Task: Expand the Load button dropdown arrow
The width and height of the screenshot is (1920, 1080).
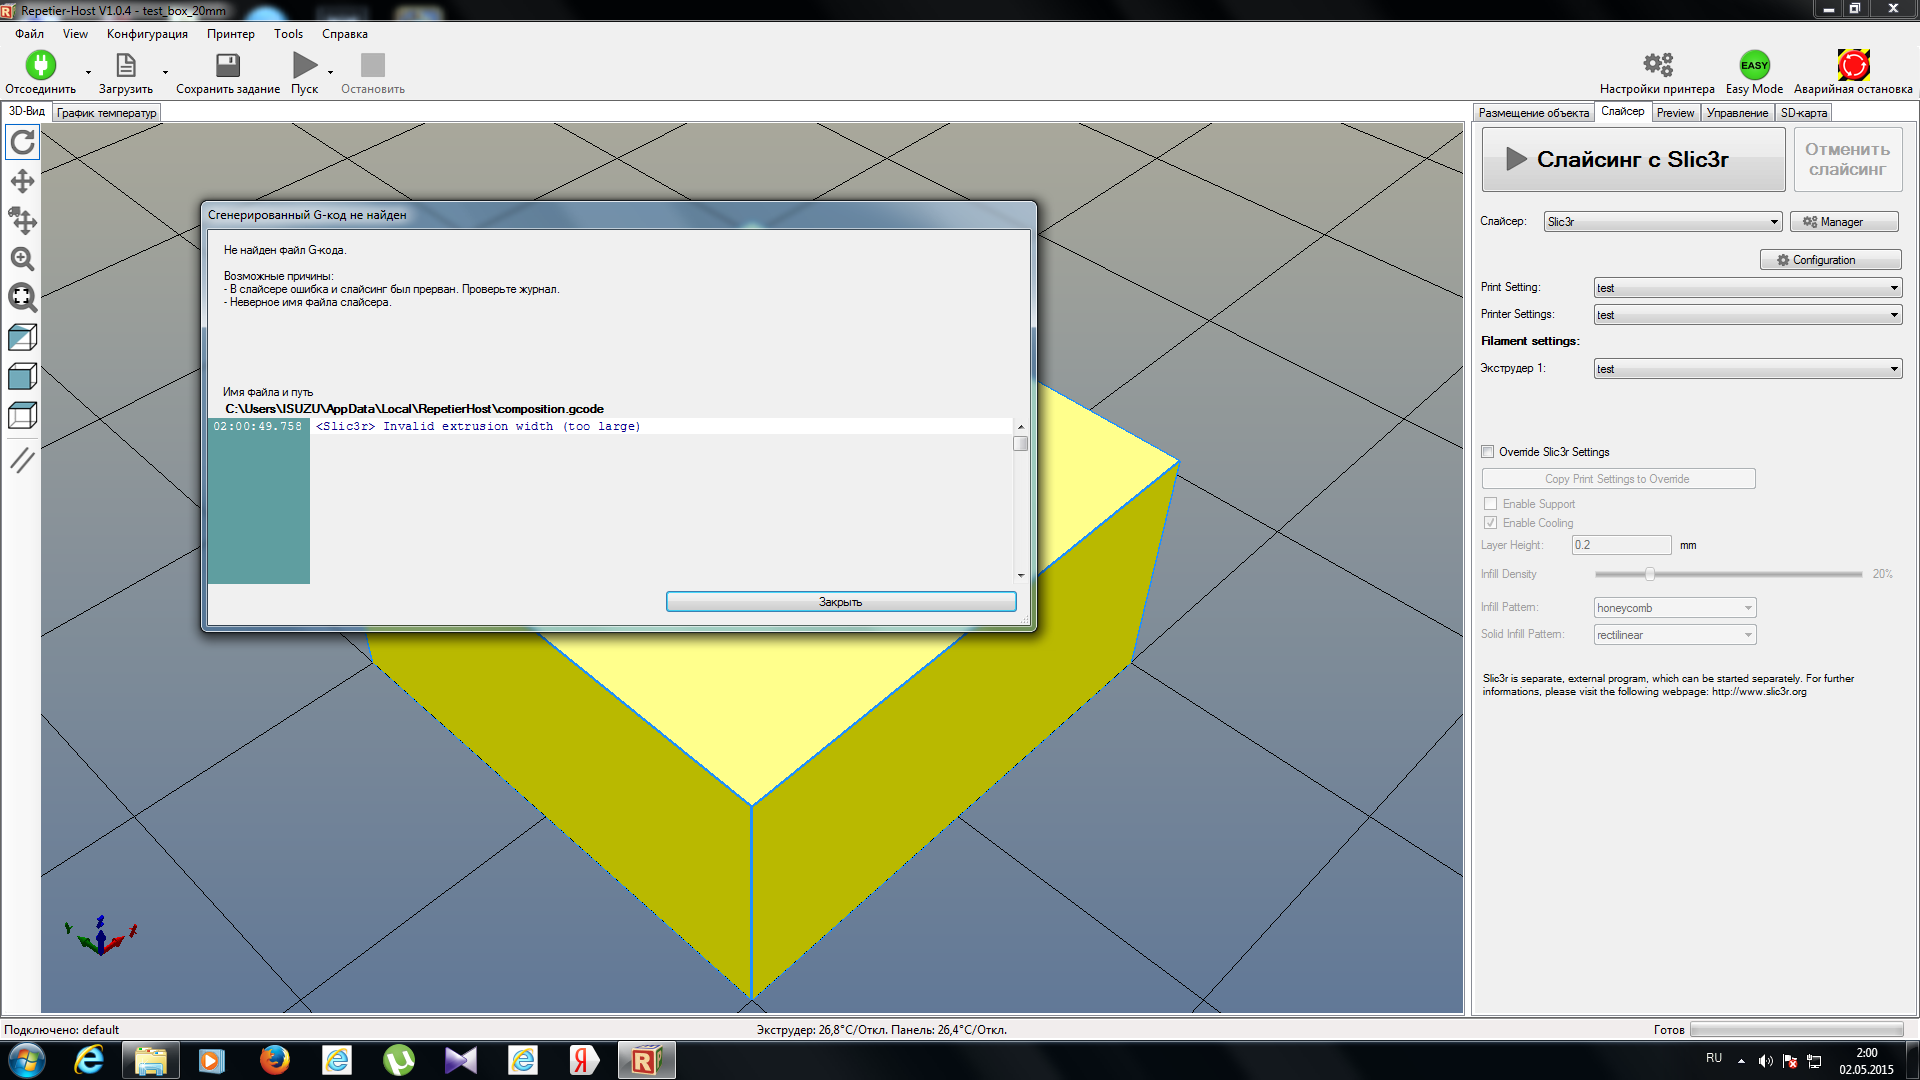Action: tap(165, 72)
